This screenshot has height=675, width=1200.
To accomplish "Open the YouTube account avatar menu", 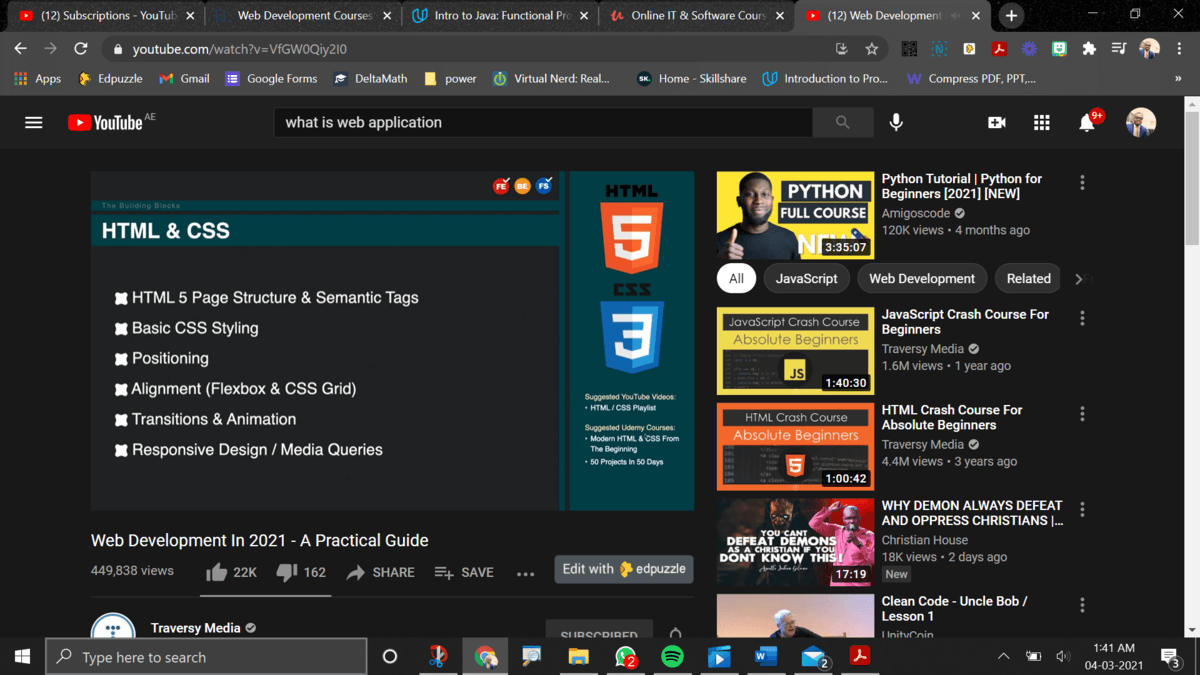I will coord(1141,122).
